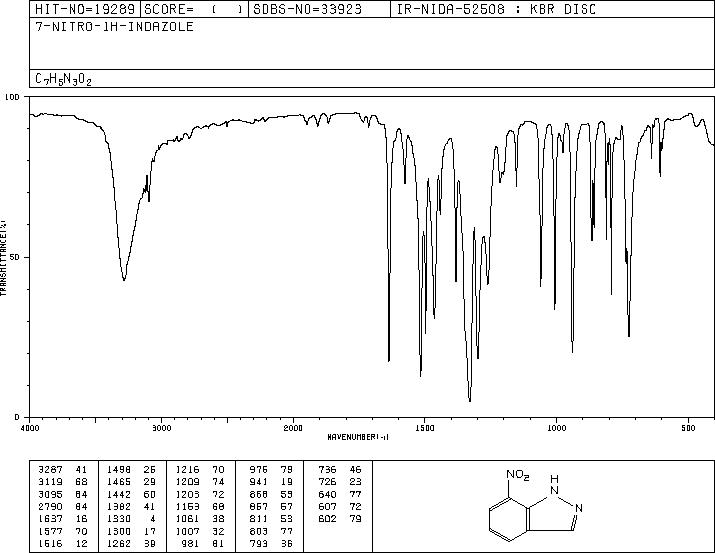Click the 3000 wavenumber axis tick label

tap(161, 428)
